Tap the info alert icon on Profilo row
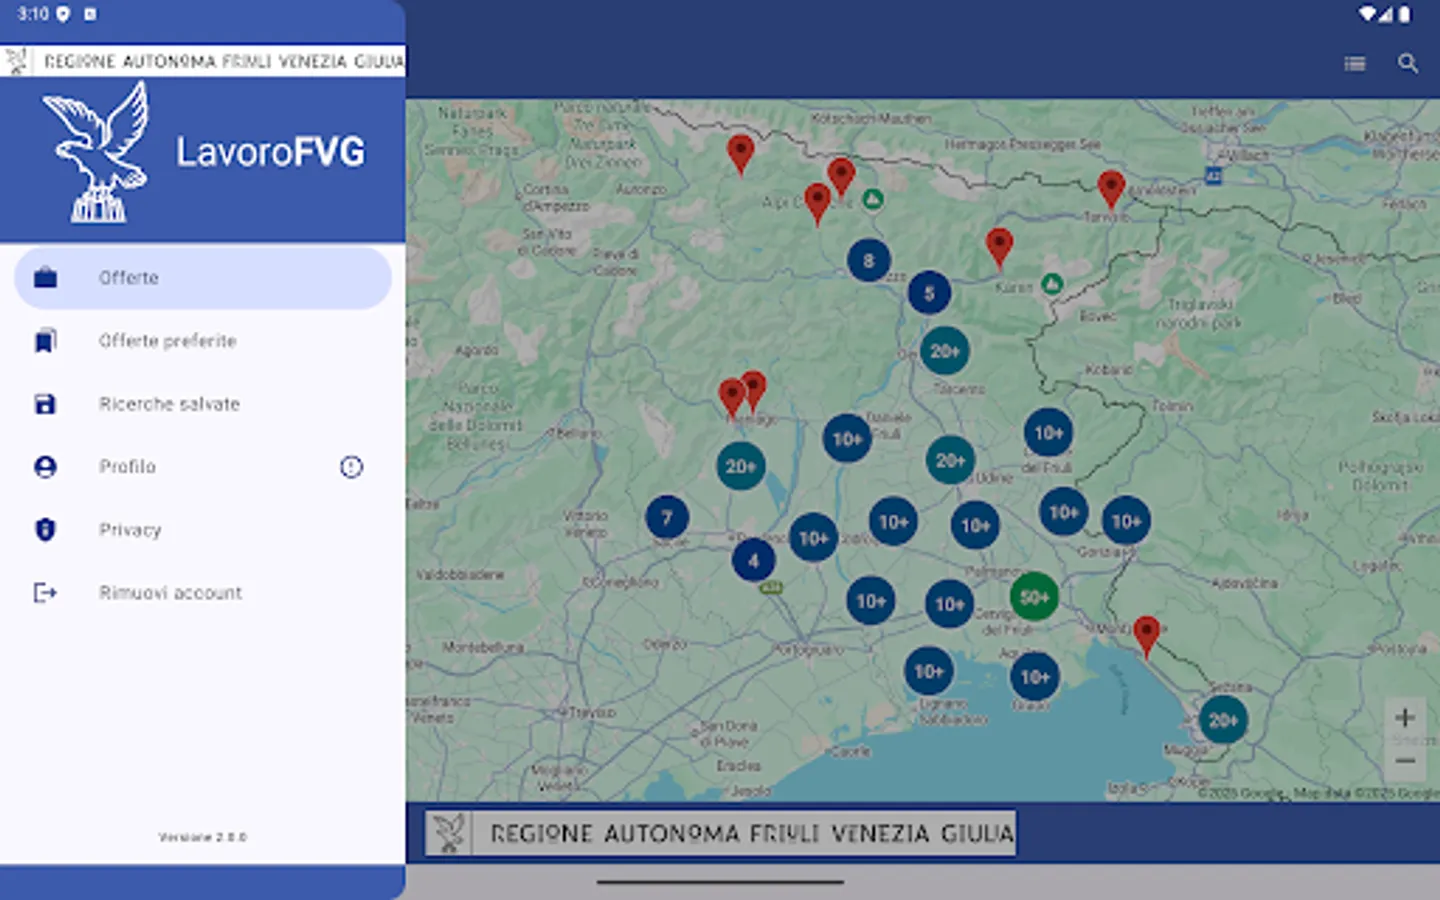Screen dimensions: 1440x900 pos(351,467)
